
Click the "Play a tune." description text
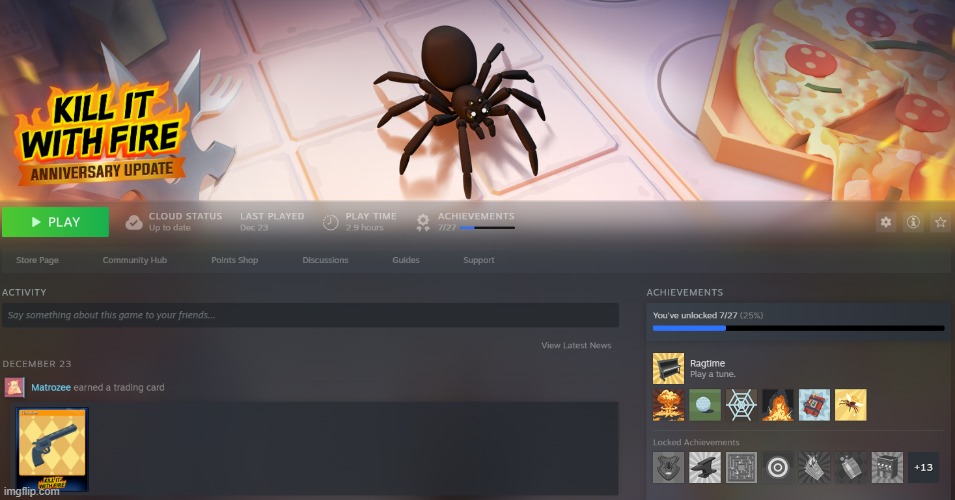click(713, 375)
